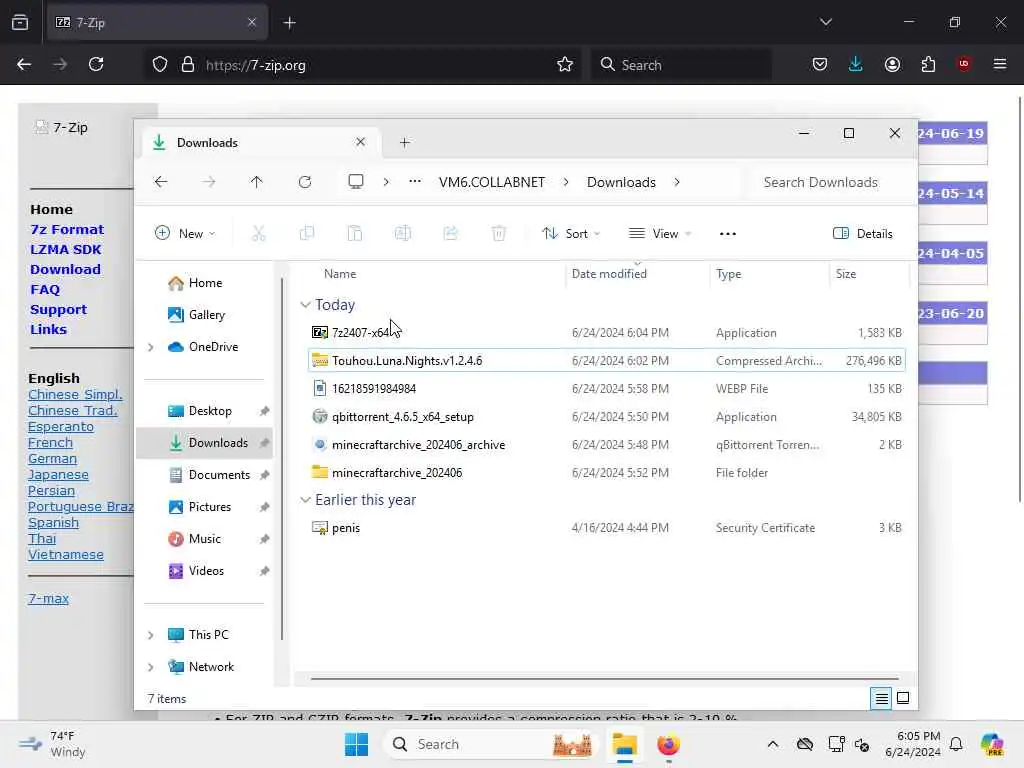Image resolution: width=1024 pixels, height=768 pixels.
Task: Select the 16218591984984 WEBP file
Action: coord(606,389)
